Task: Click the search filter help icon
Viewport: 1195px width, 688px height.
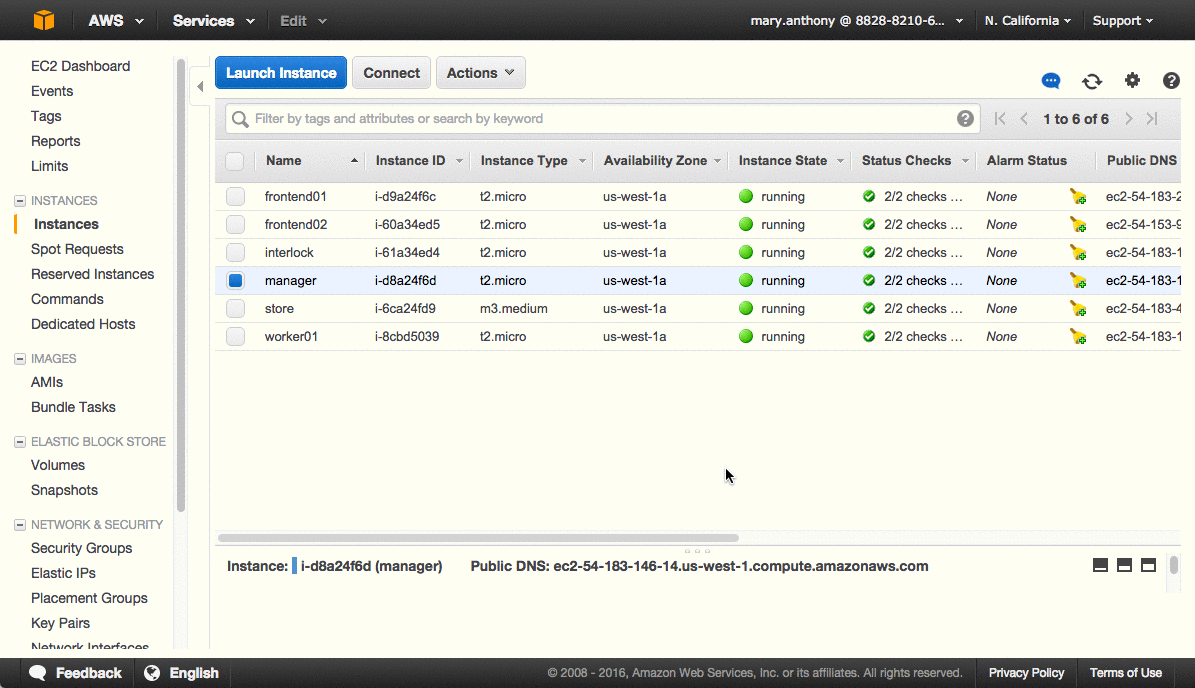Action: point(965,119)
